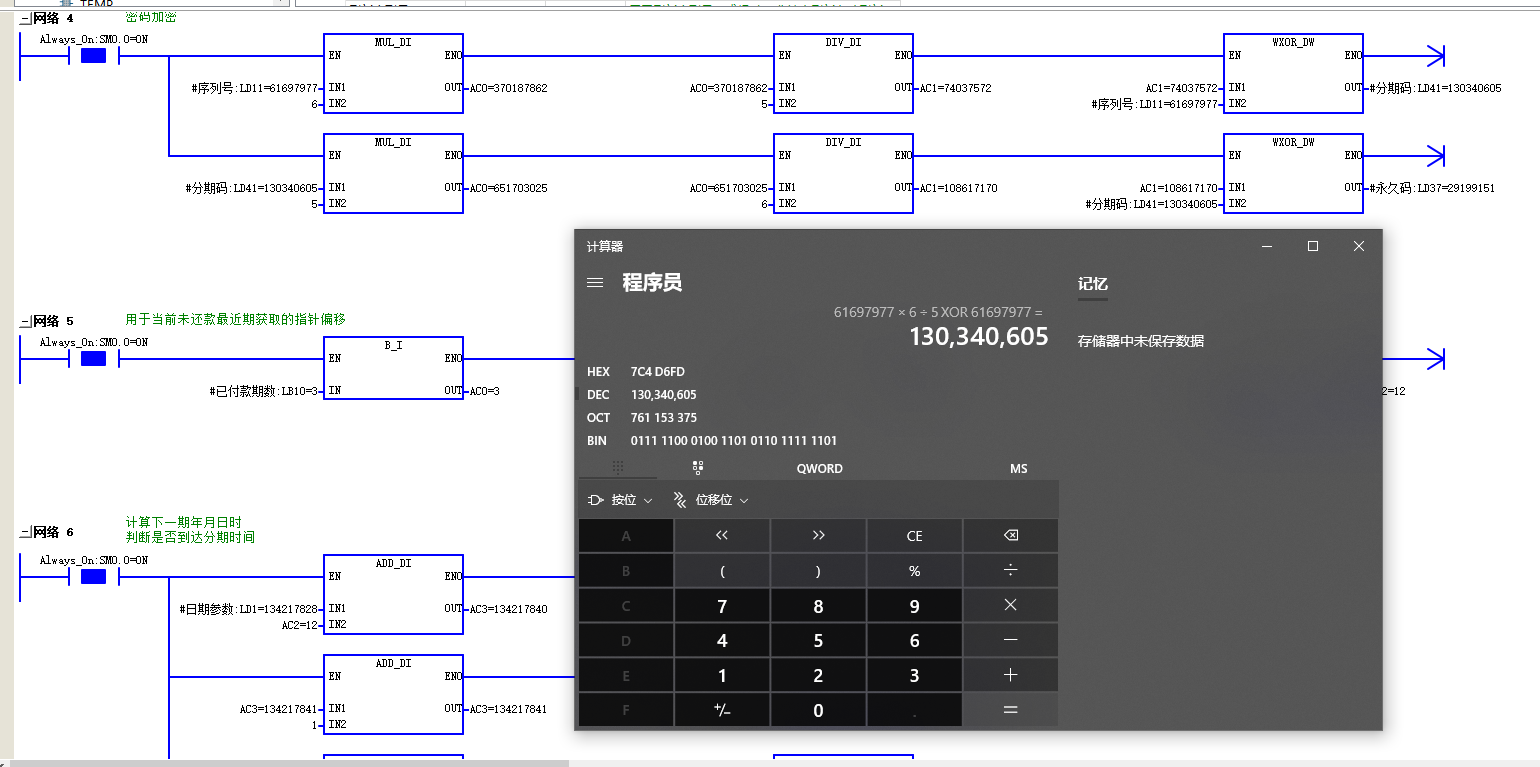This screenshot has width=1540, height=767.
Task: Click the equals = key
Action: 1010,710
